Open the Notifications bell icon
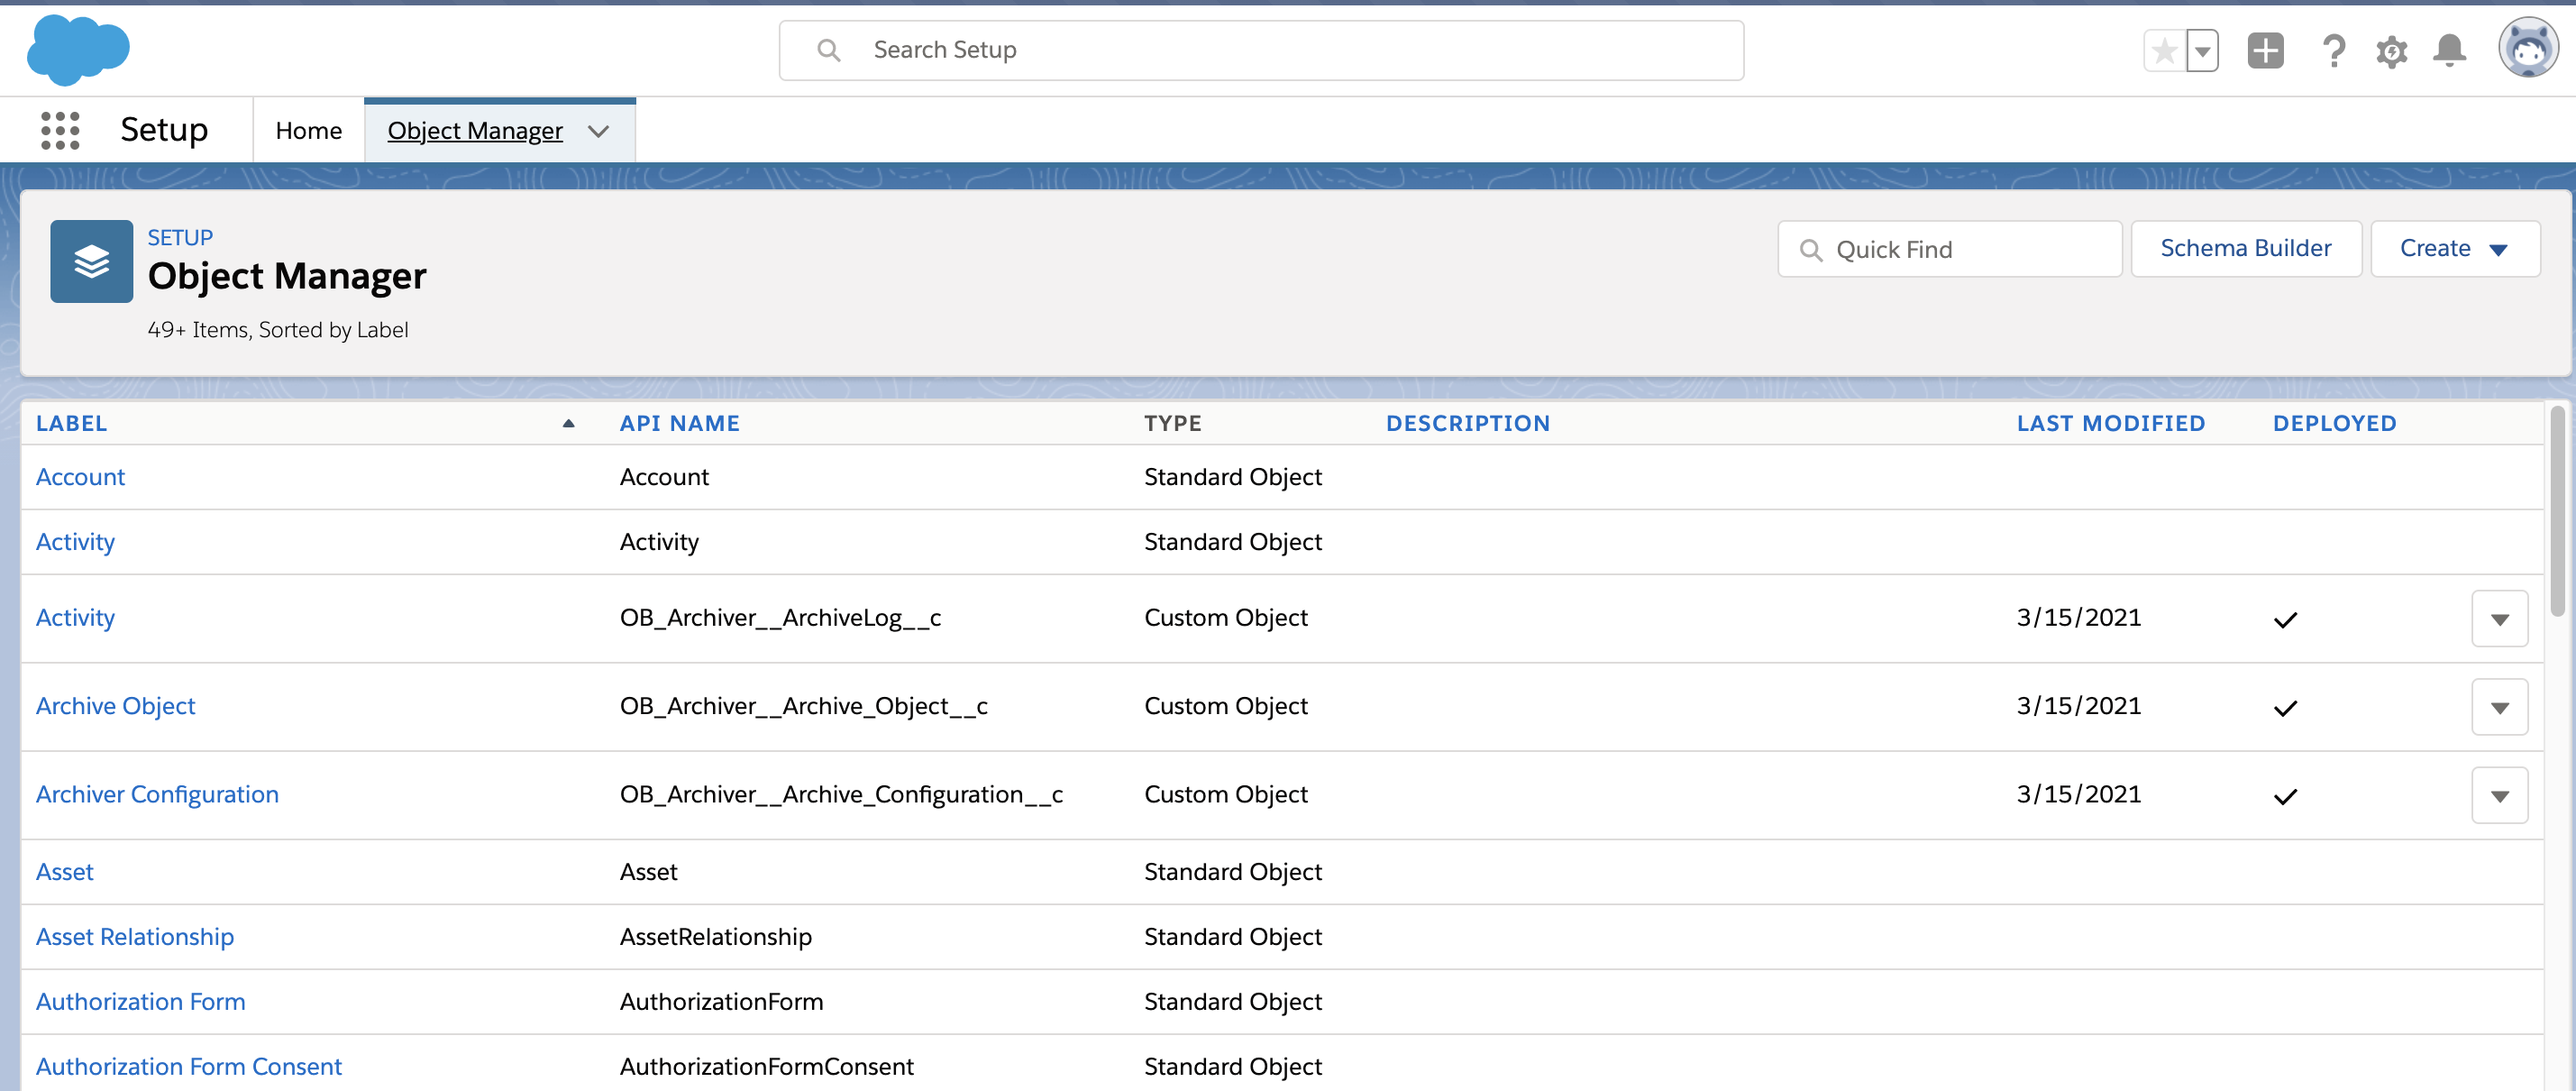Screen dimensions: 2576x1091 coord(2448,50)
